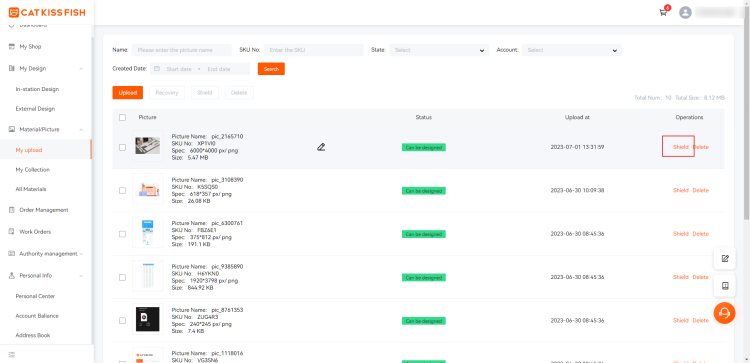Open thumbnail of pic_6300761
This screenshot has width=750, height=363.
pos(147,233)
